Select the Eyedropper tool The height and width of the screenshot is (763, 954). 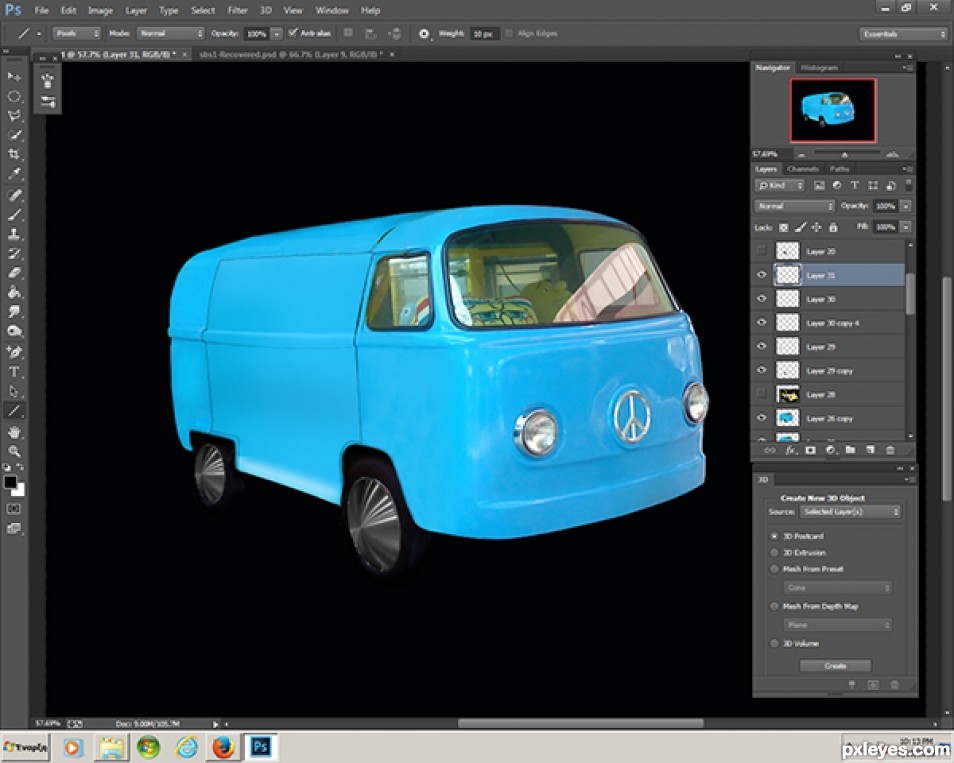pyautogui.click(x=14, y=173)
